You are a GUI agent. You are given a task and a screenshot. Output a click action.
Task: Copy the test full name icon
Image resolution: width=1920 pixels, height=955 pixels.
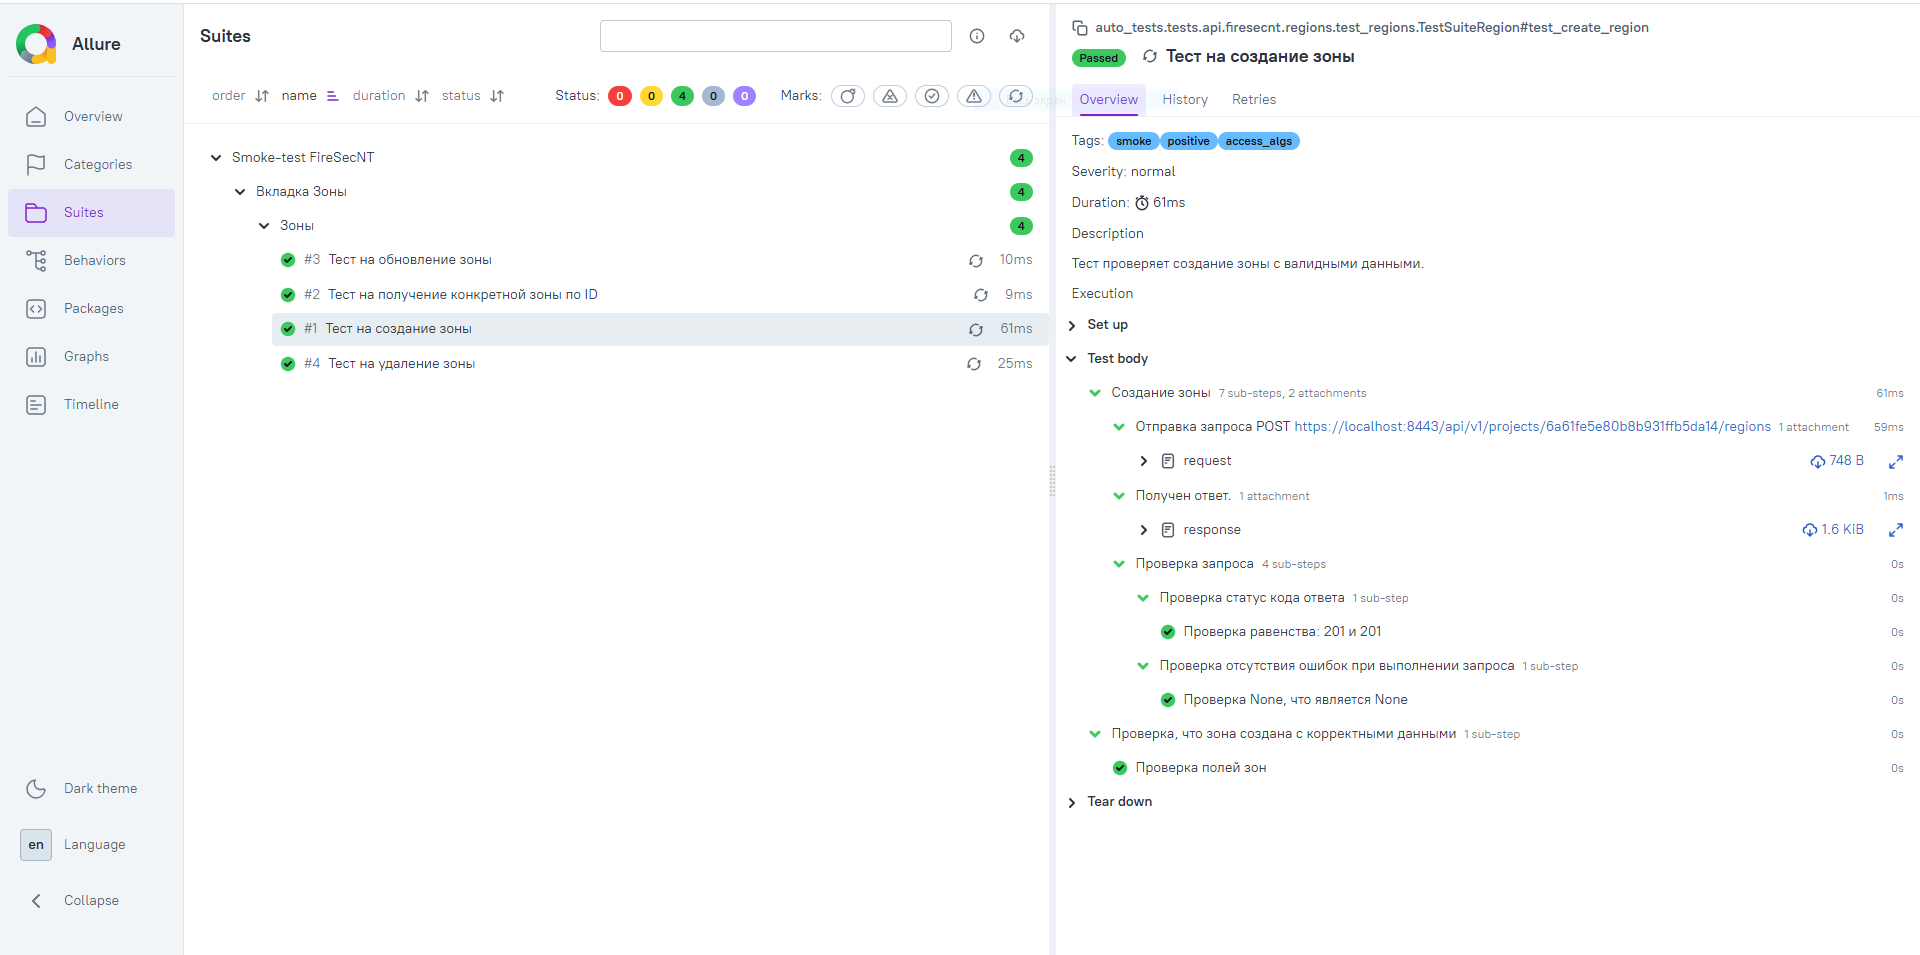click(x=1080, y=28)
